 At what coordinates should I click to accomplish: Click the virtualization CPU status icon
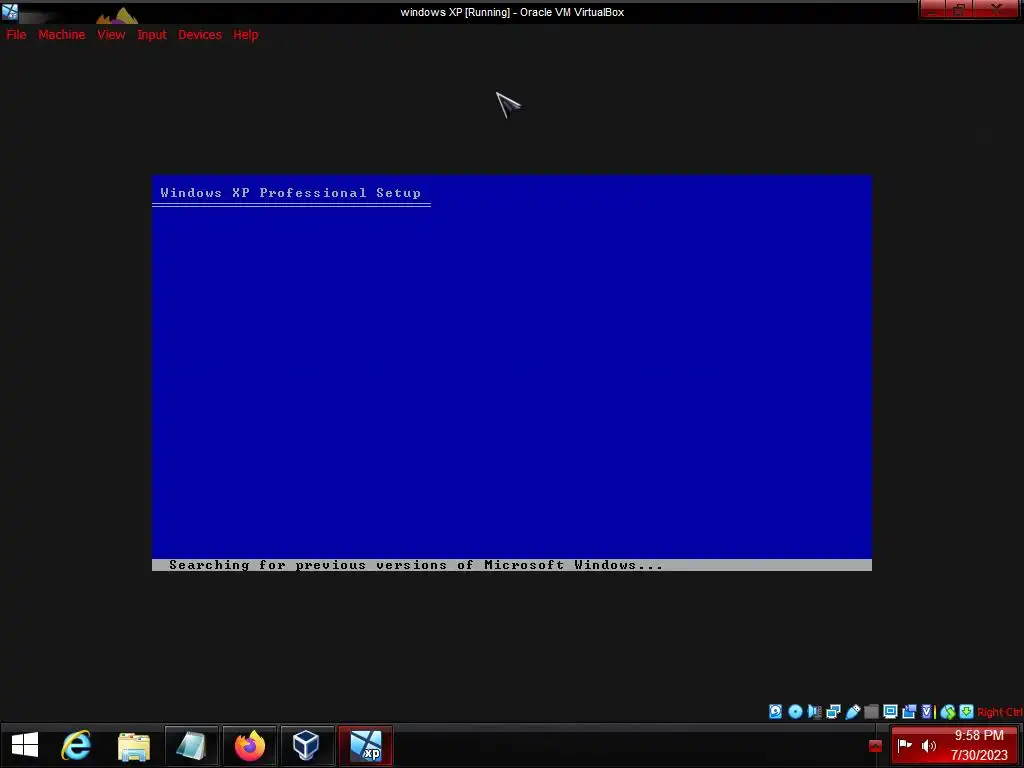click(927, 712)
